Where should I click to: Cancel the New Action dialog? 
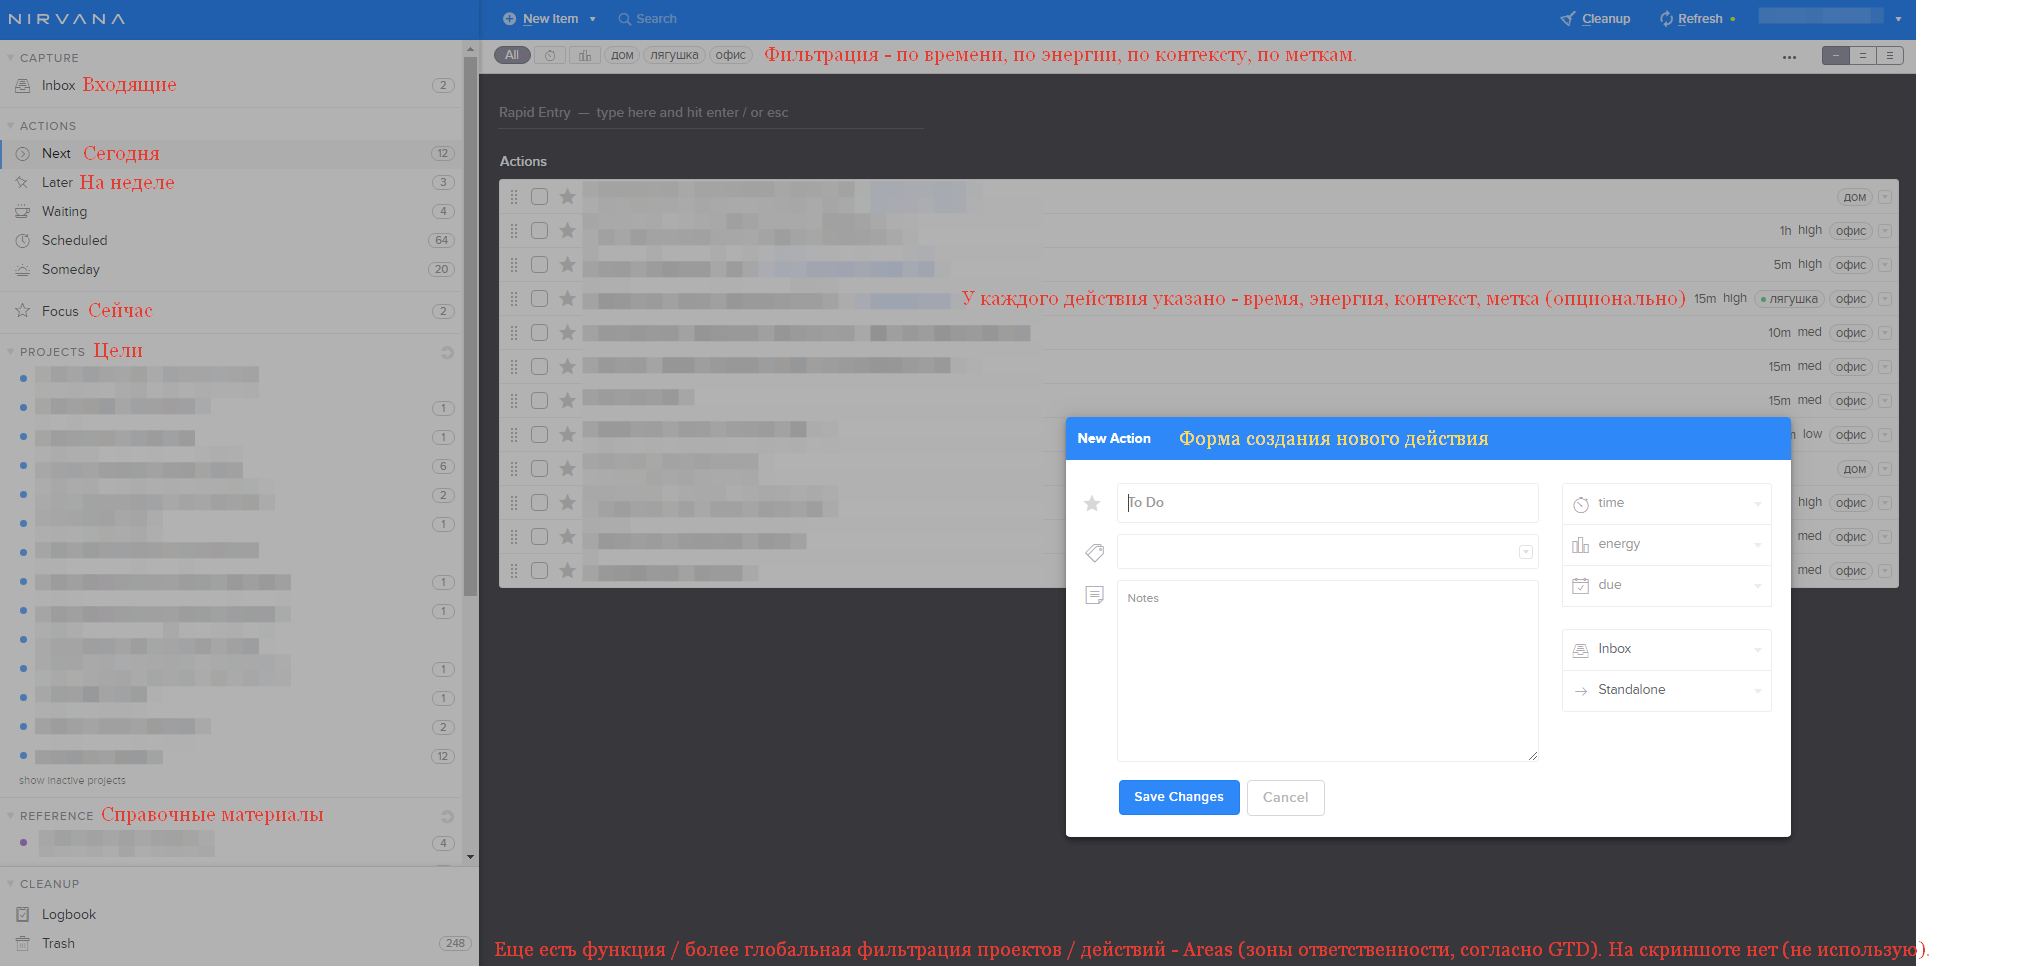(1285, 797)
